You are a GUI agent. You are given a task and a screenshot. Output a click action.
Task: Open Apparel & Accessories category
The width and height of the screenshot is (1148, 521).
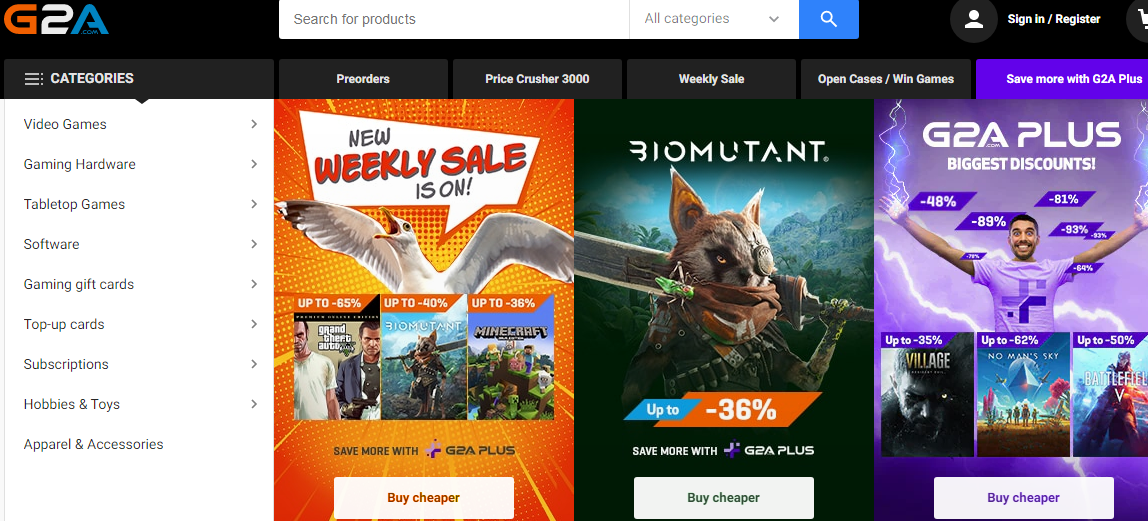(94, 444)
